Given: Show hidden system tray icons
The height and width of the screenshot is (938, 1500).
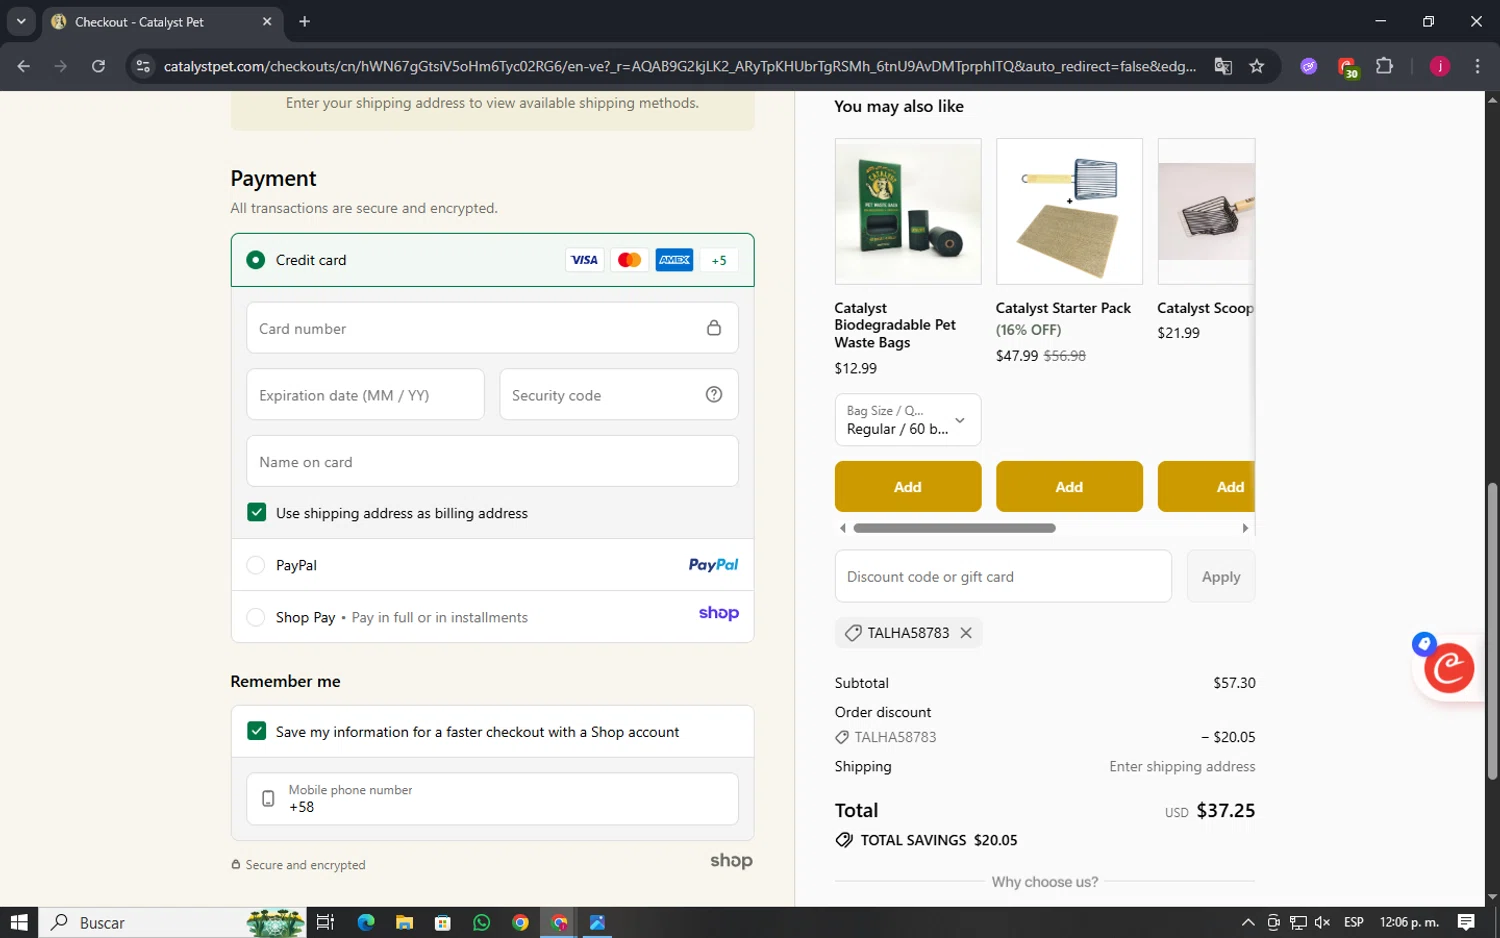Looking at the screenshot, I should (x=1247, y=922).
